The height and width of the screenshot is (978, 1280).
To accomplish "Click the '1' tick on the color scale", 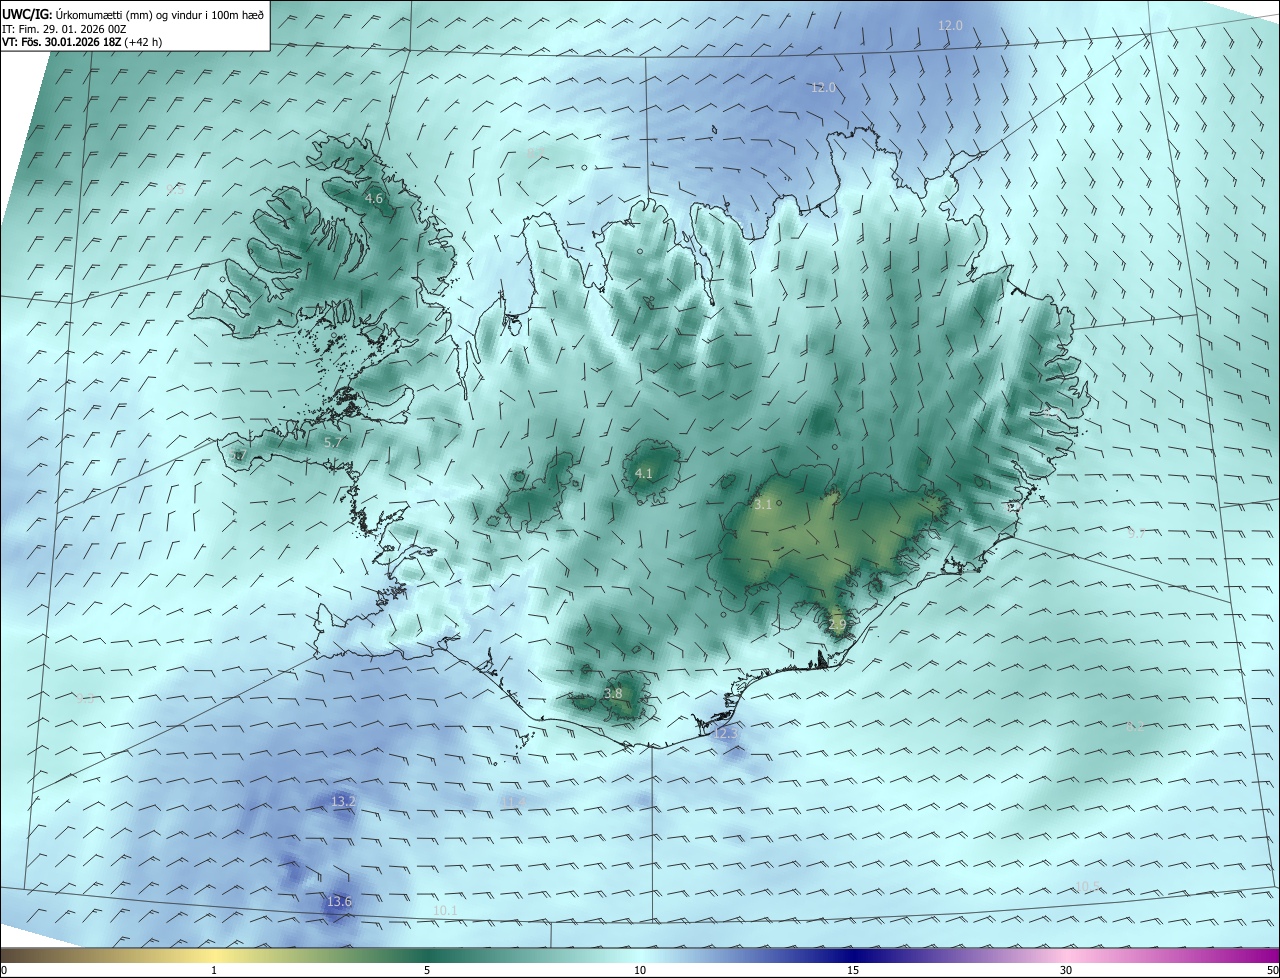I will click(x=214, y=970).
